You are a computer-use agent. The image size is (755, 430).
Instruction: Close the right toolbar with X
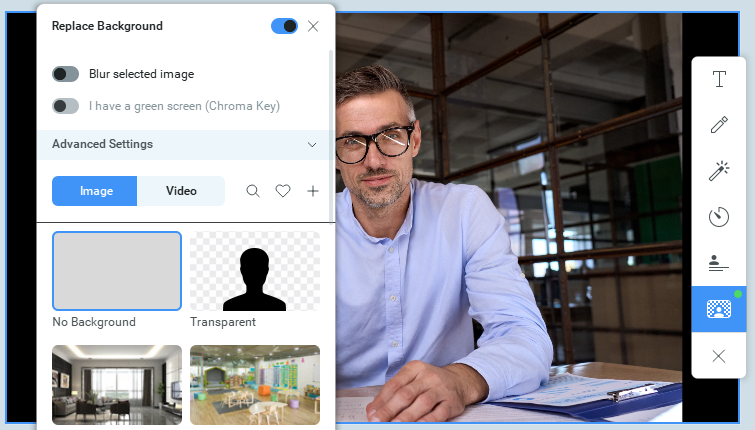click(718, 356)
